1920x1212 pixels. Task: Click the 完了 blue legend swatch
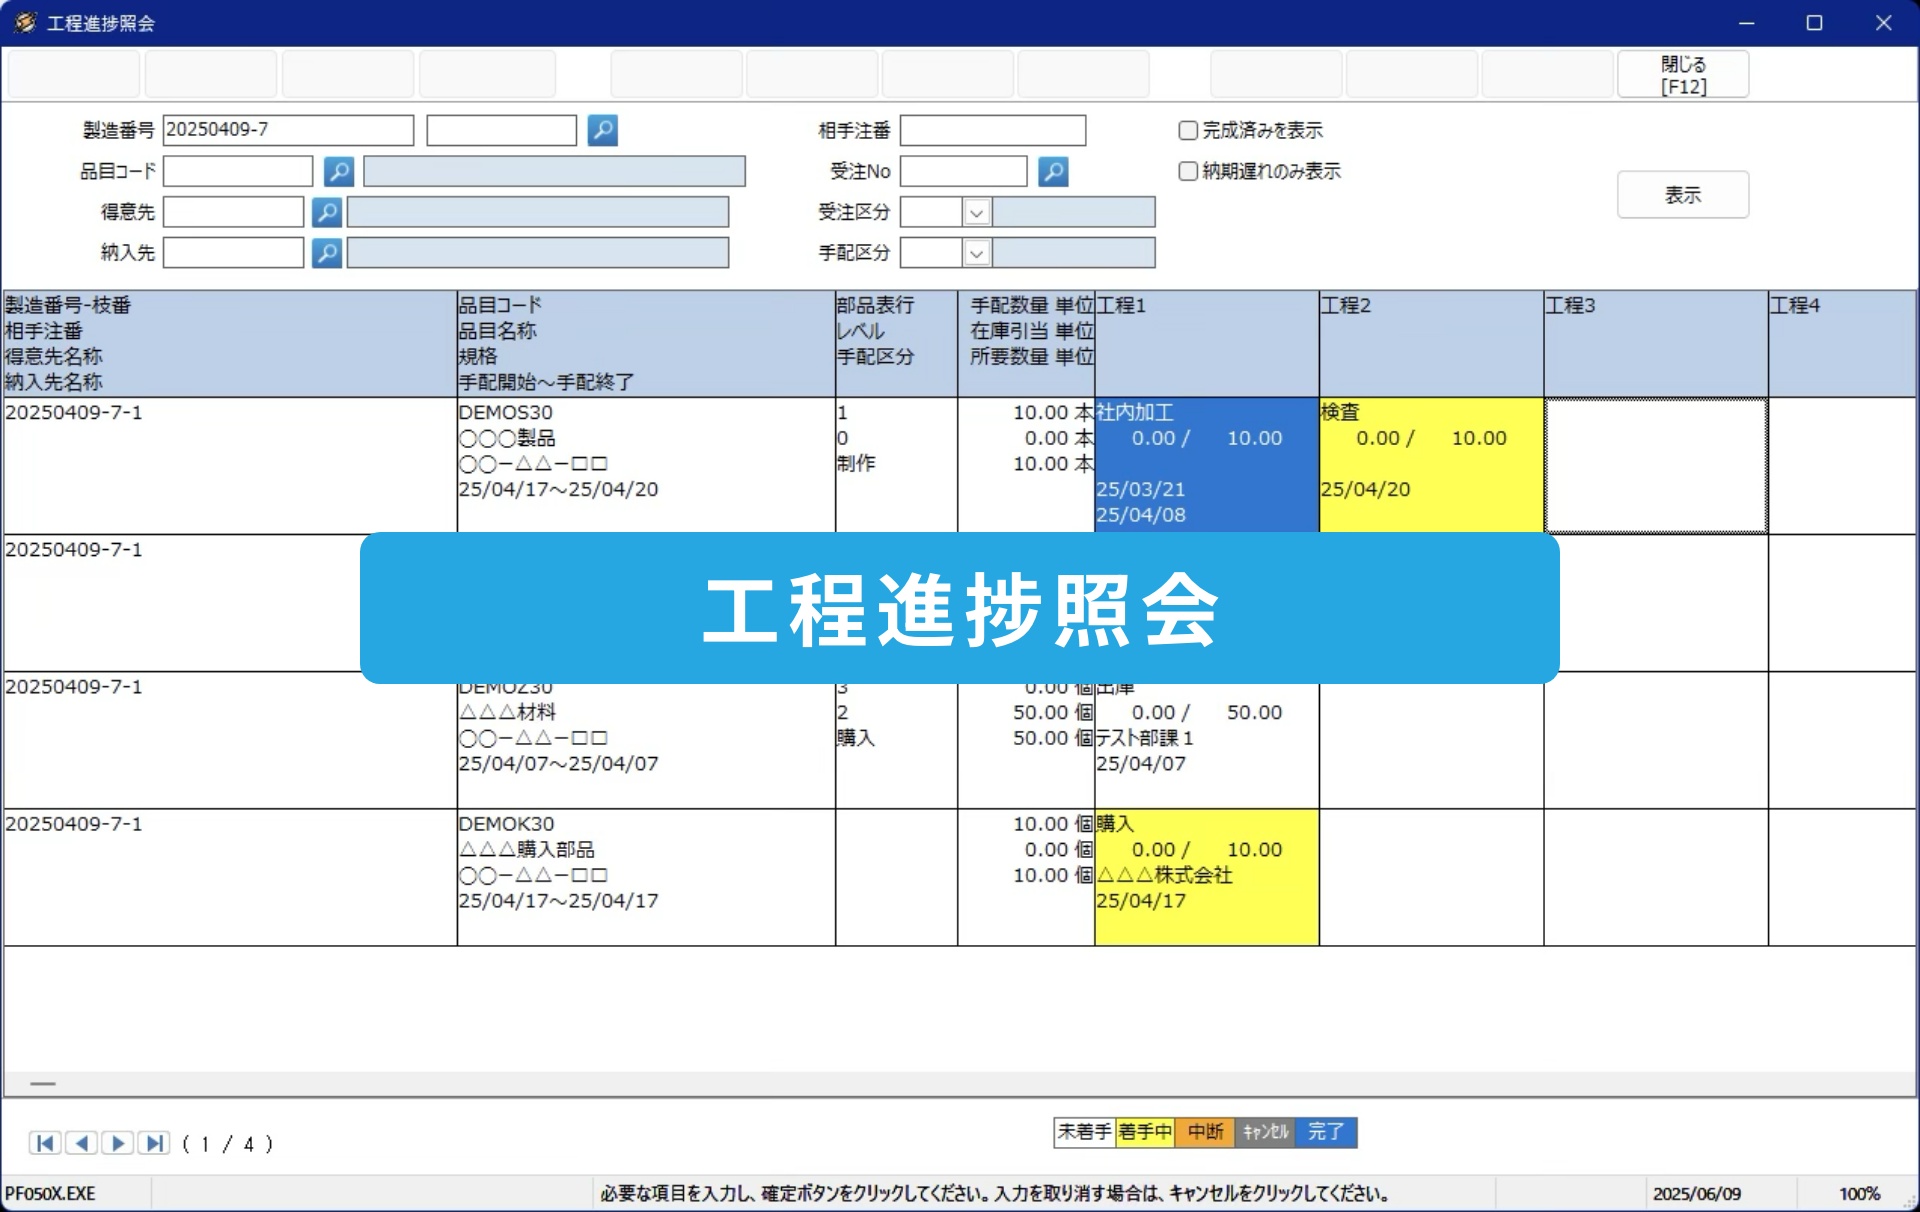click(1326, 1132)
